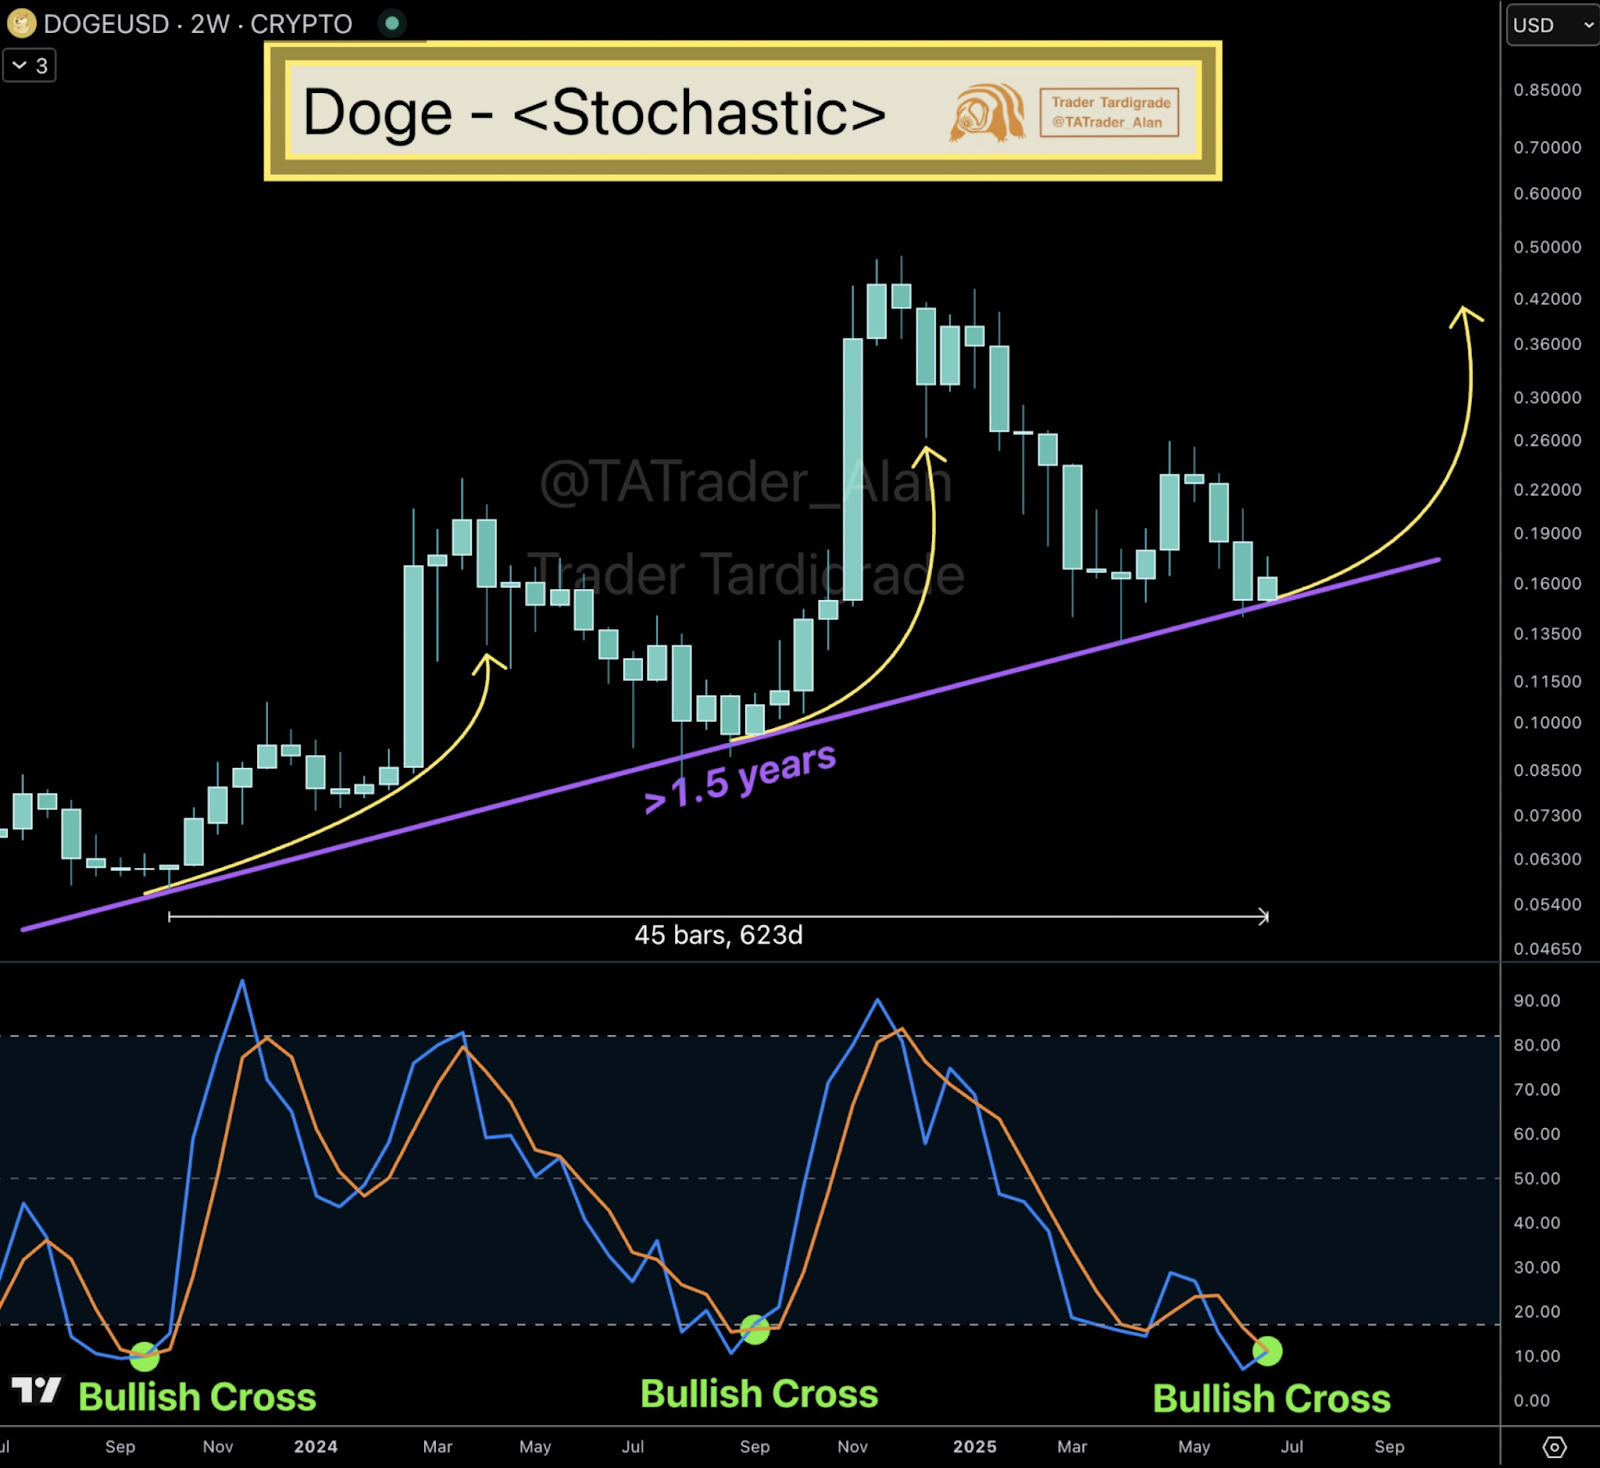Click the 80.00 stochastic scale label
Viewport: 1600px width, 1468px height.
1537,1045
